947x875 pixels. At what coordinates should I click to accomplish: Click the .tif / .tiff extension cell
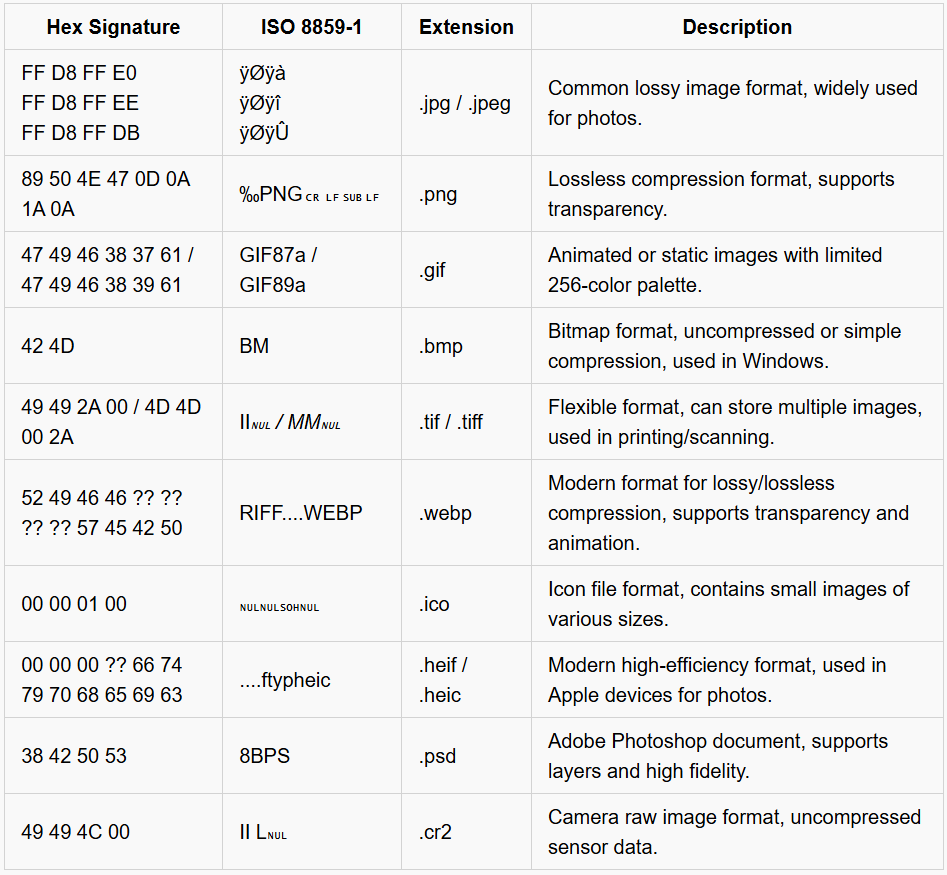point(451,422)
